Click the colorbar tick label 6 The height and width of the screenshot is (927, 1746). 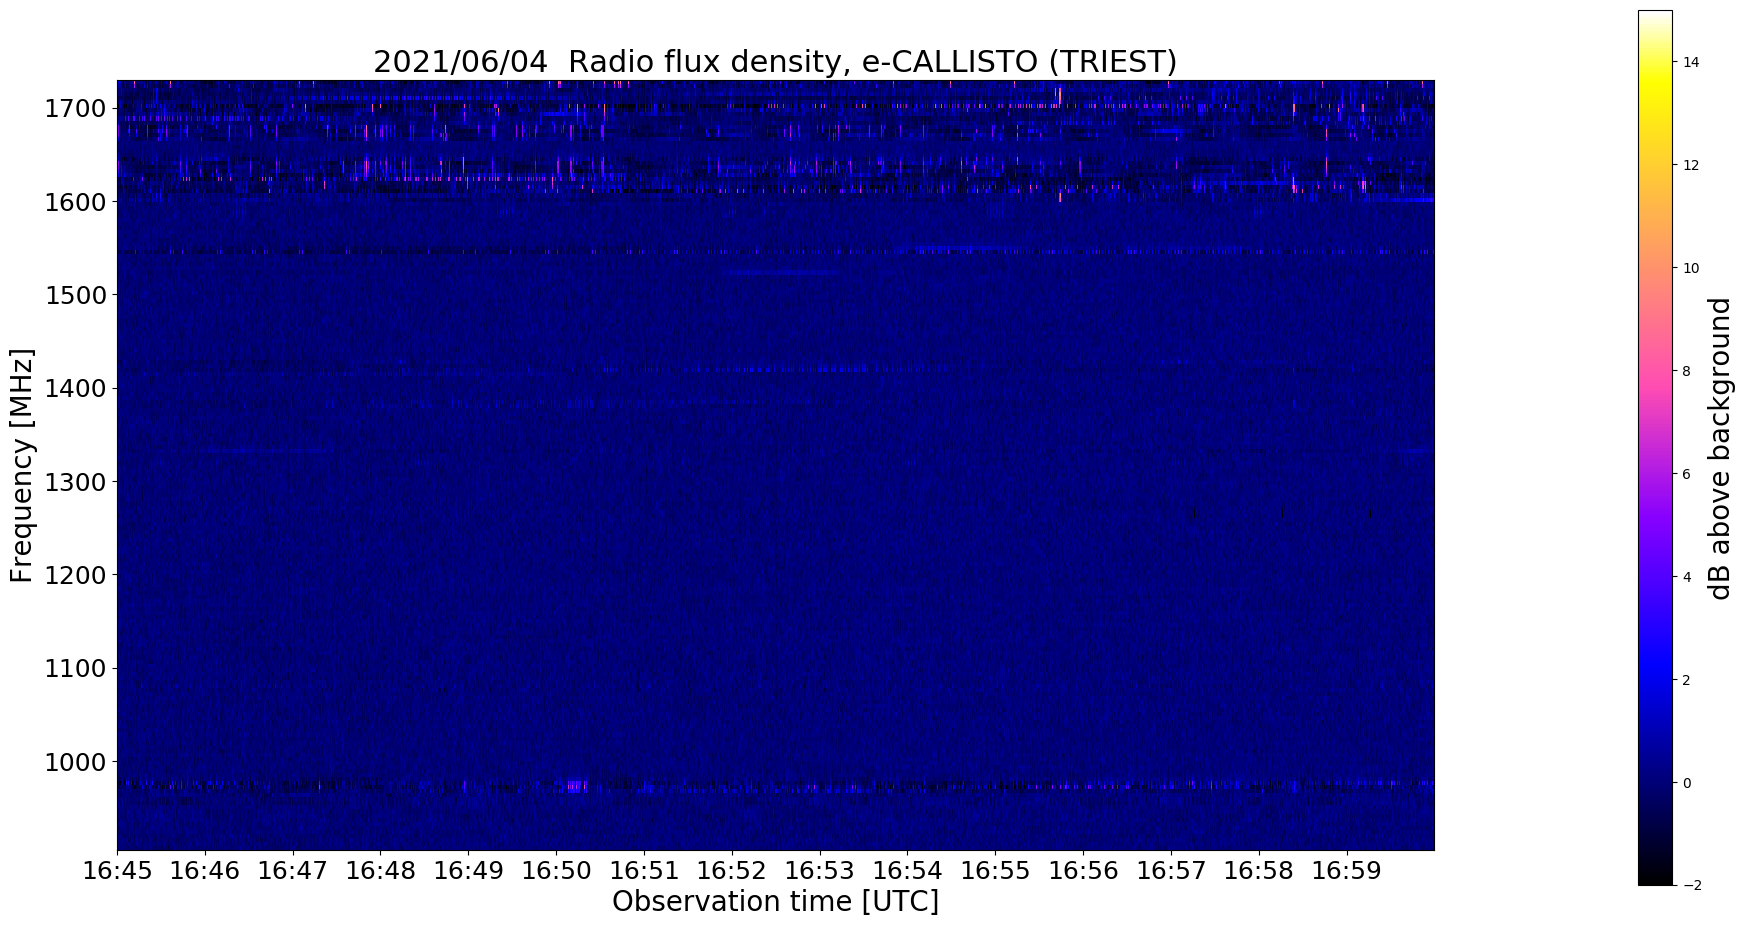click(x=1687, y=474)
